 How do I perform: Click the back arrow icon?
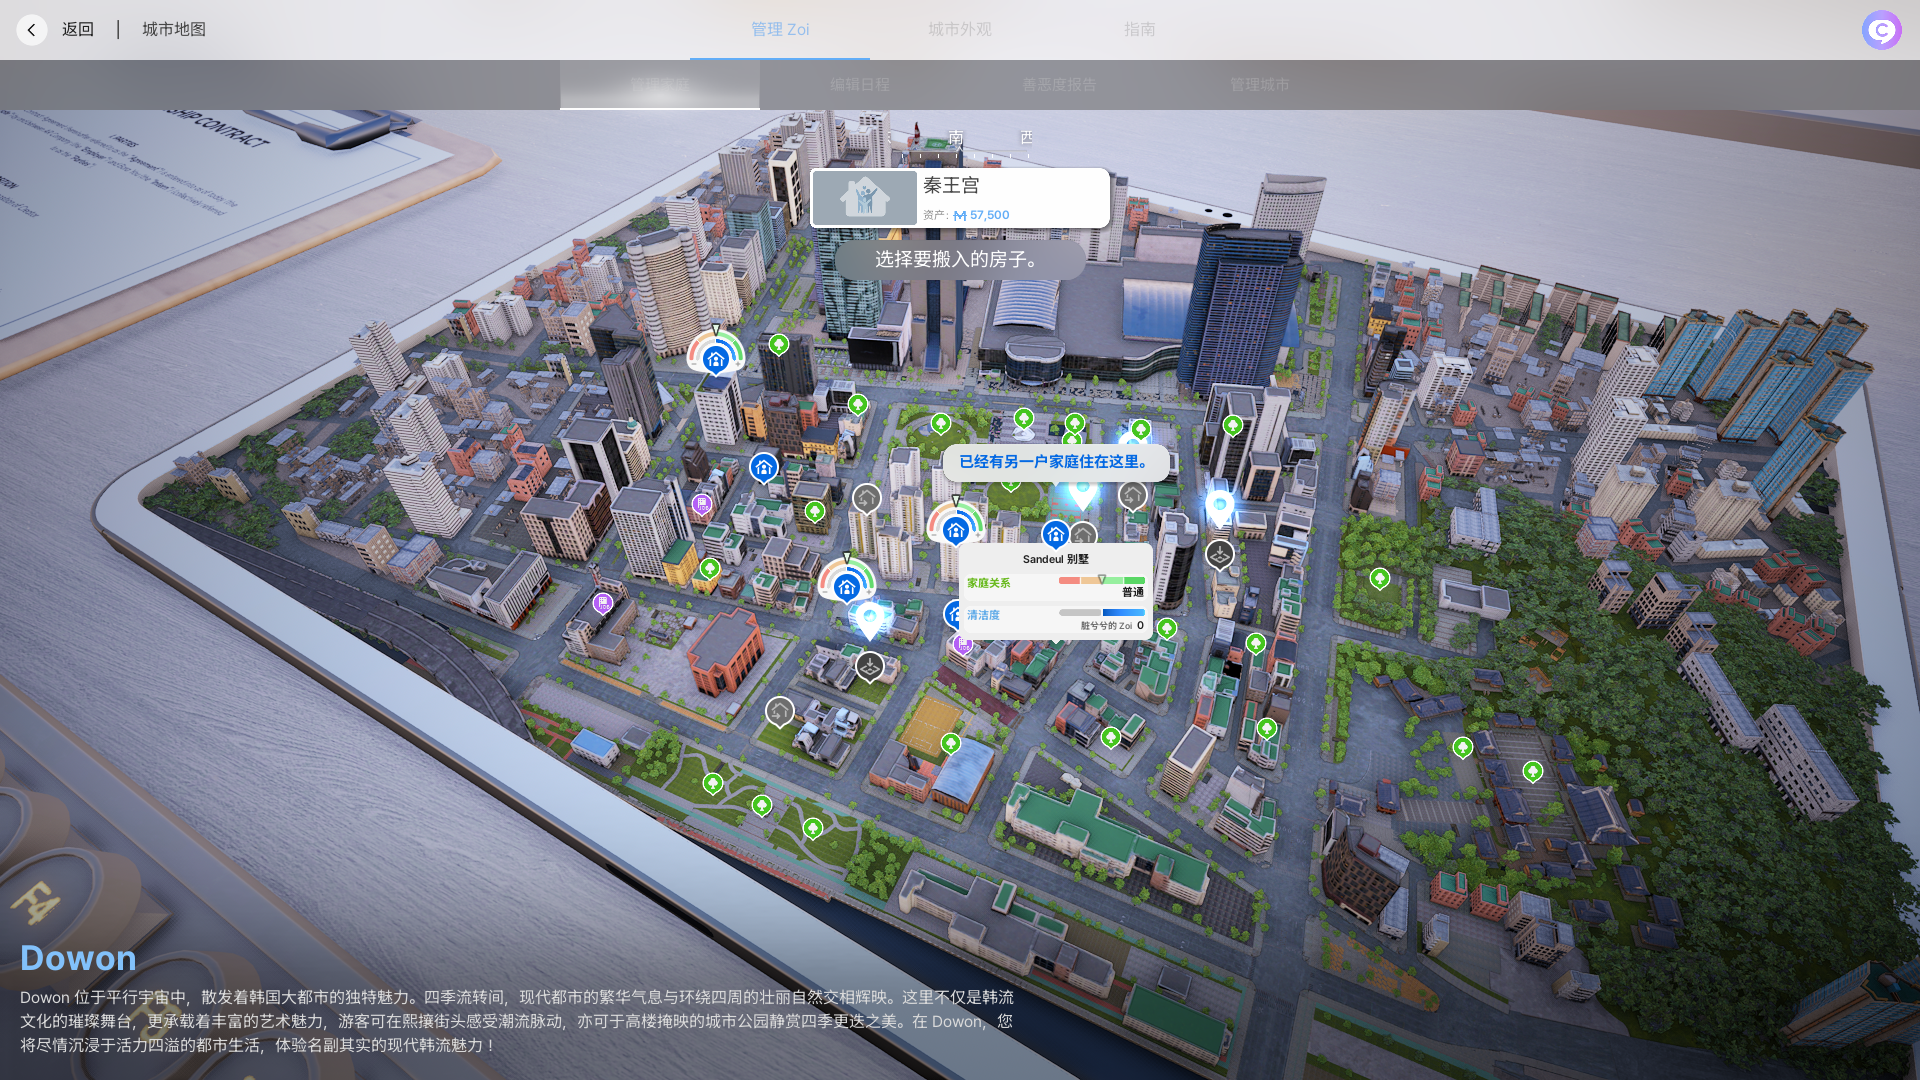point(32,30)
